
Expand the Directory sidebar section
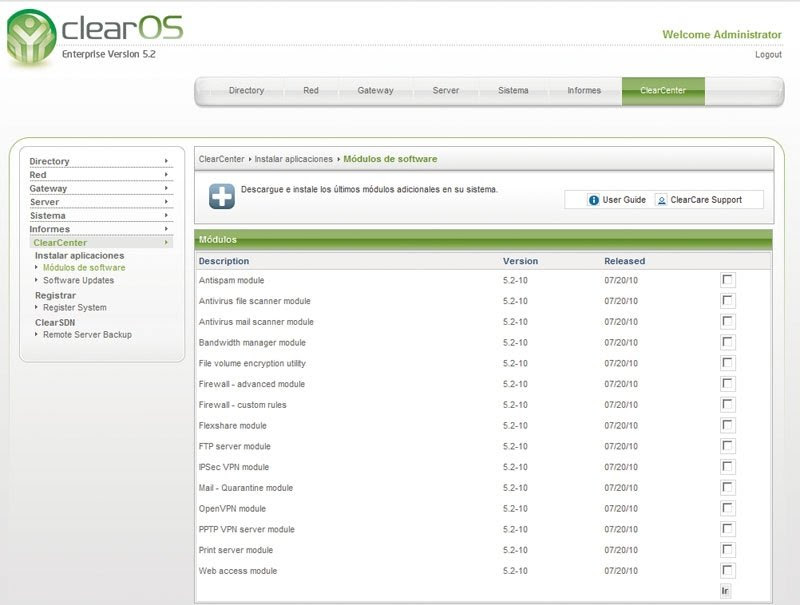coord(101,161)
